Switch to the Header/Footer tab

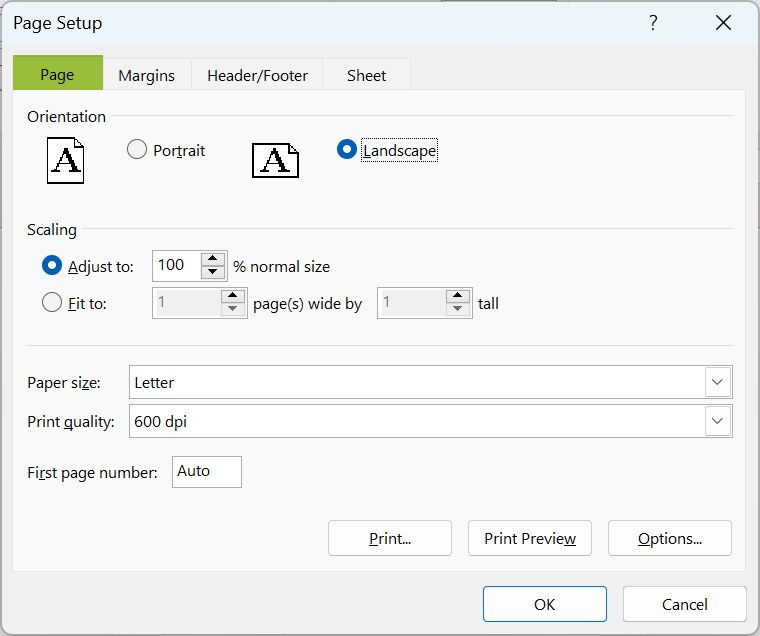pos(257,75)
